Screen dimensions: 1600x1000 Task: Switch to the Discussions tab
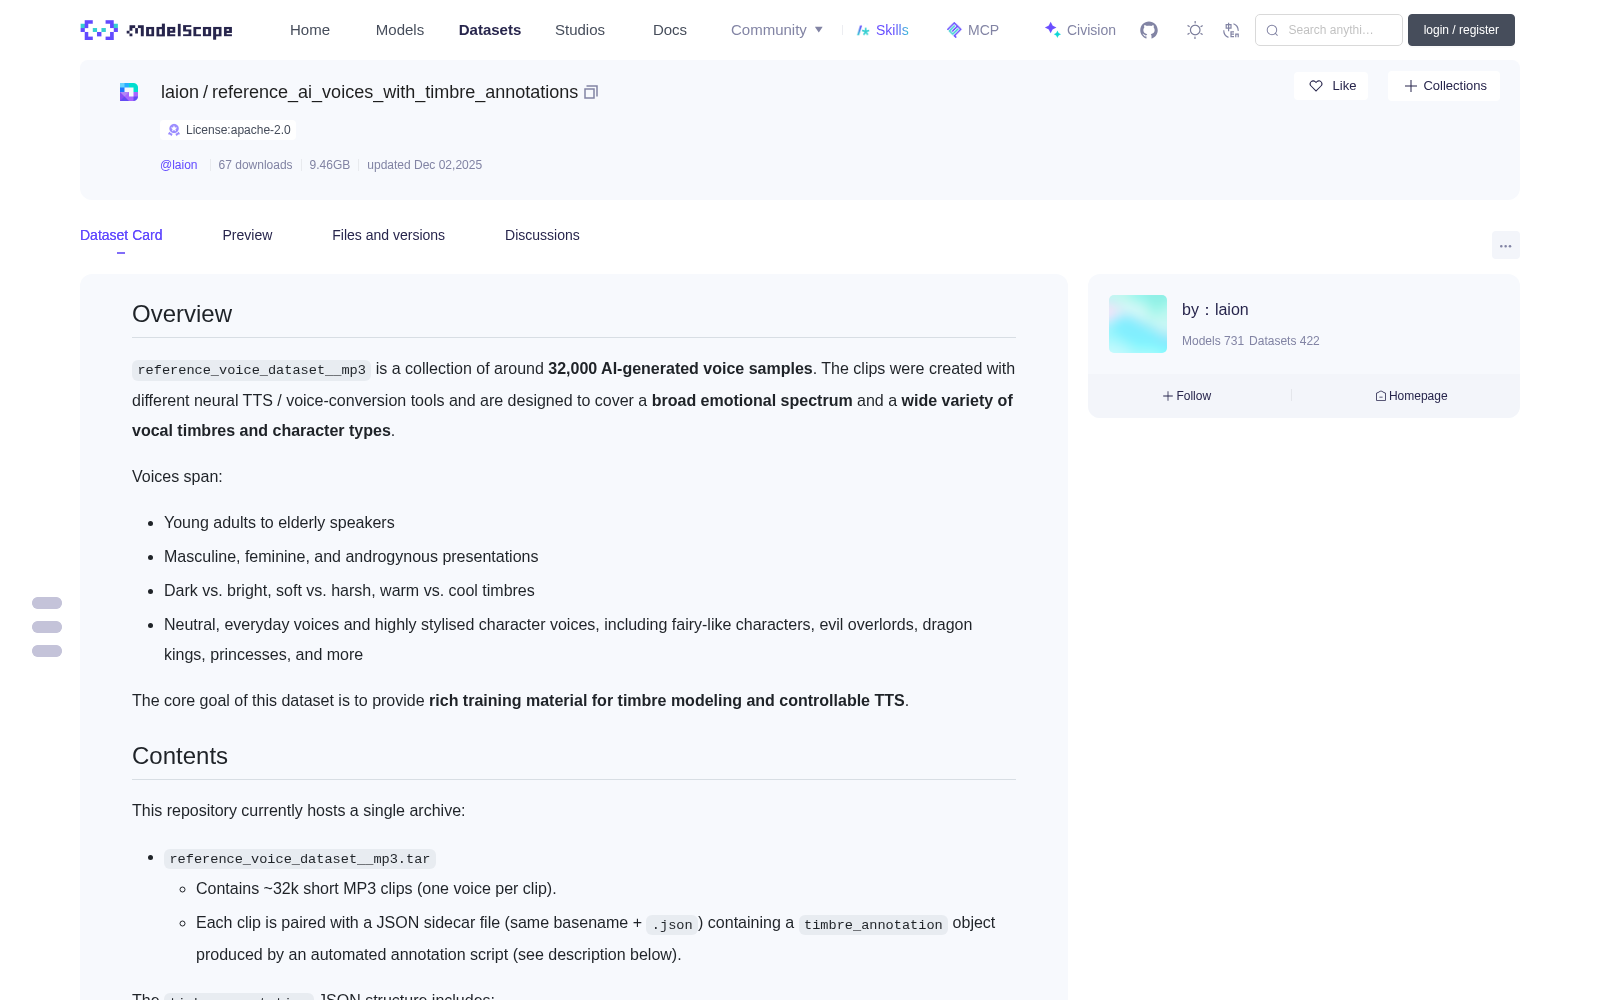542,235
